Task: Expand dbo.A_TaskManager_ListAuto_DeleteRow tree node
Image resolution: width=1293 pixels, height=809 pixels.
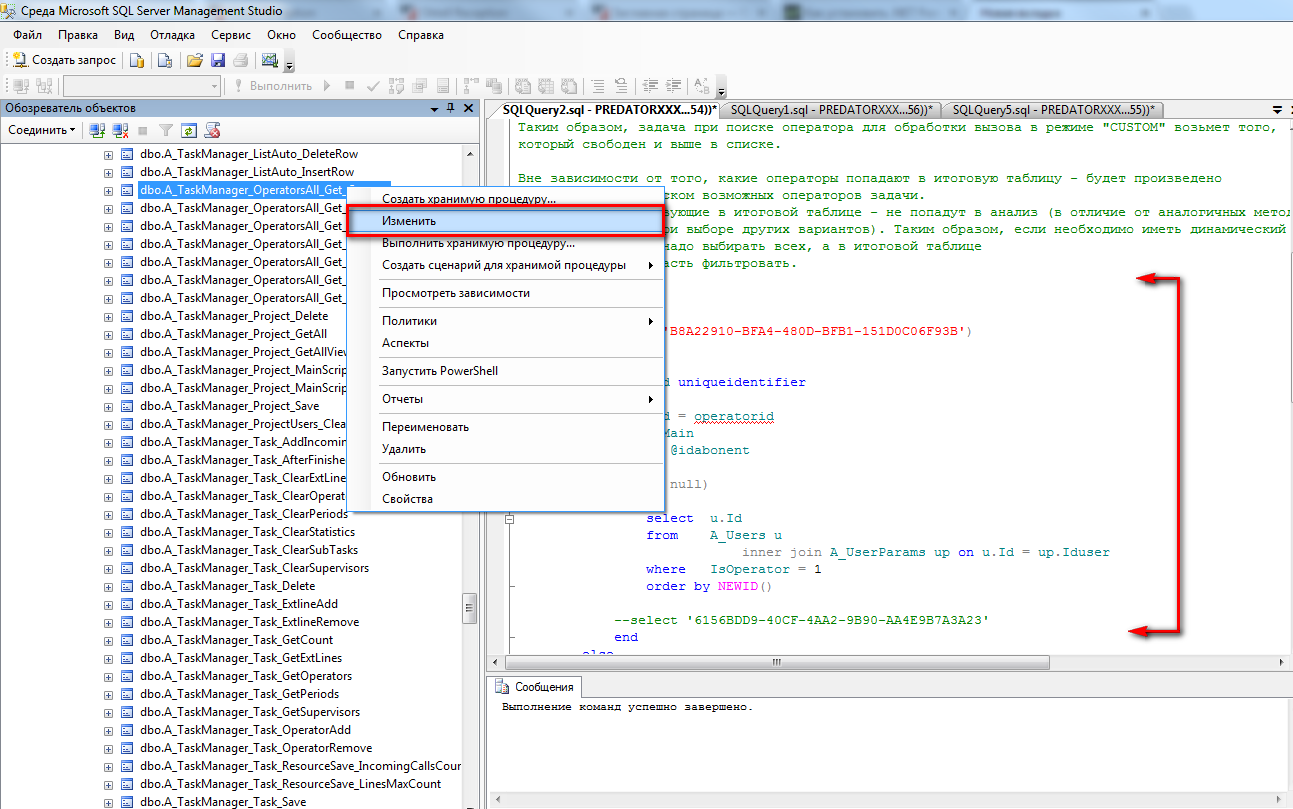Action: pos(109,155)
